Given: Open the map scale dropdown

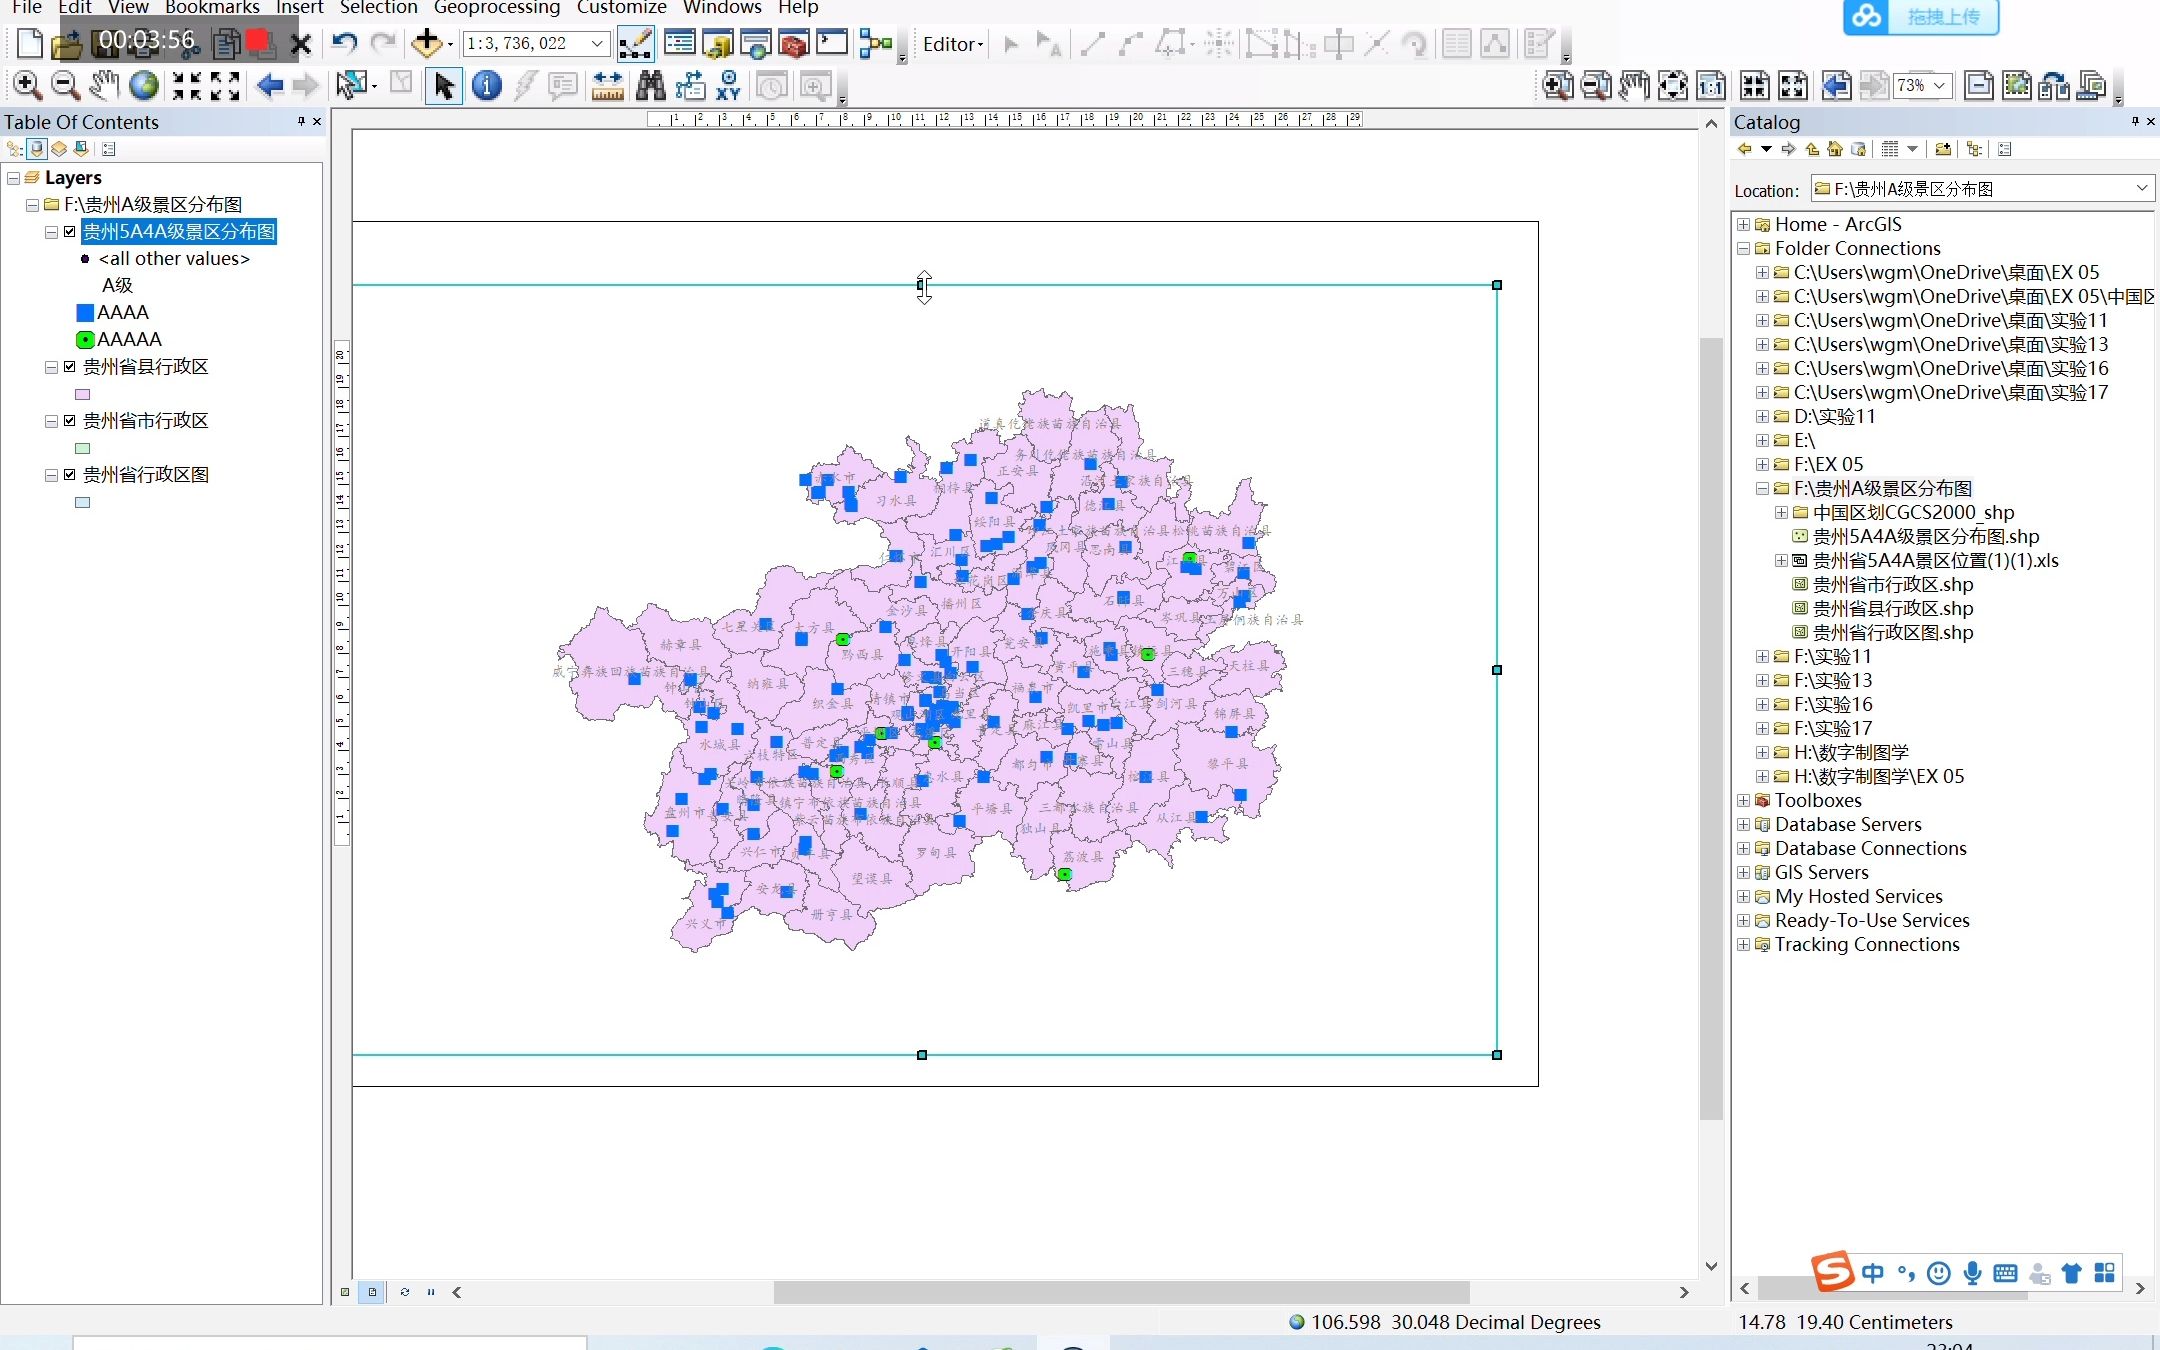Looking at the screenshot, I should (597, 43).
